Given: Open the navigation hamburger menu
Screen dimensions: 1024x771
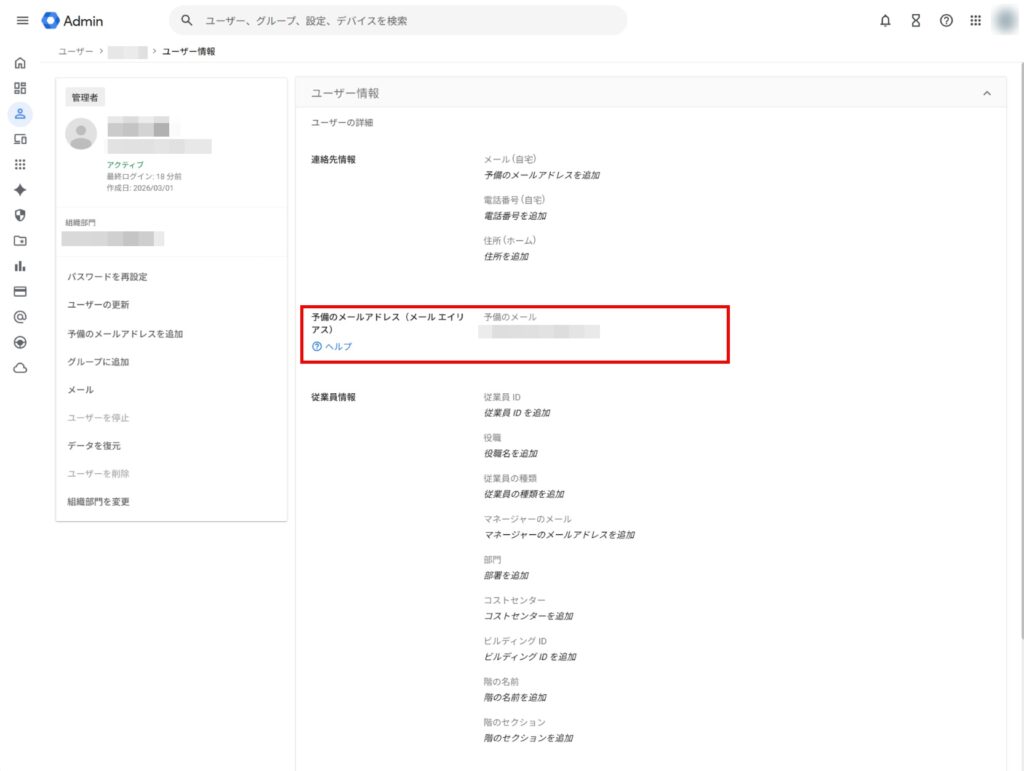Looking at the screenshot, I should point(22,20).
